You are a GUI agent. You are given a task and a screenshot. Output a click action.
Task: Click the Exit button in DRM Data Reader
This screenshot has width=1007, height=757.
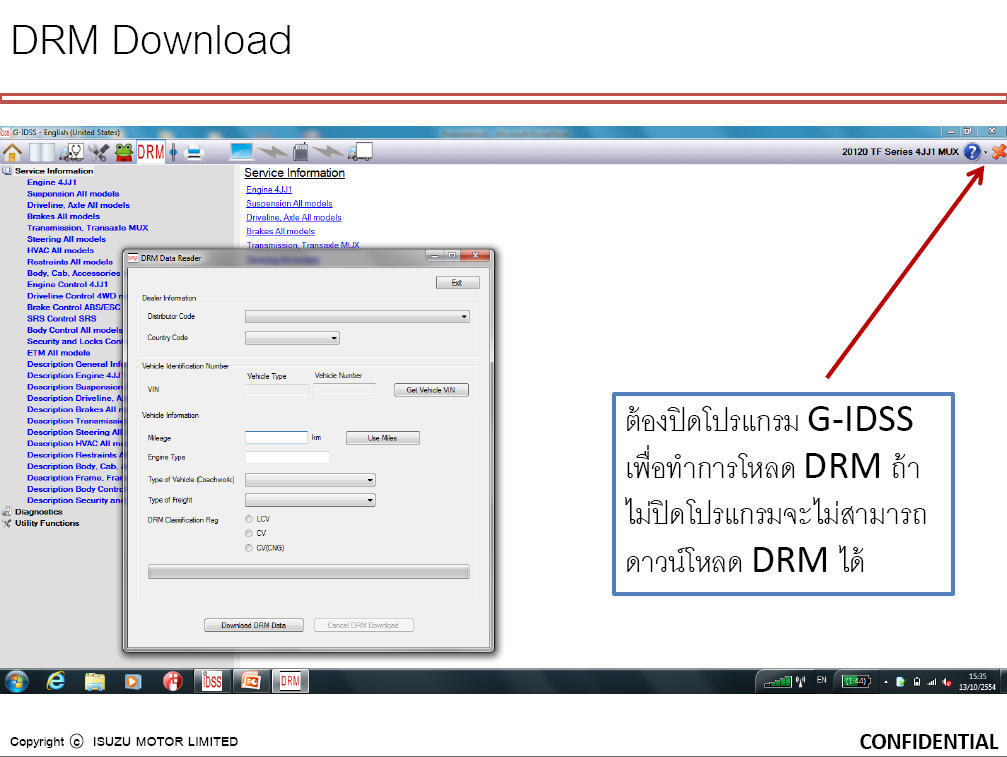coord(457,283)
